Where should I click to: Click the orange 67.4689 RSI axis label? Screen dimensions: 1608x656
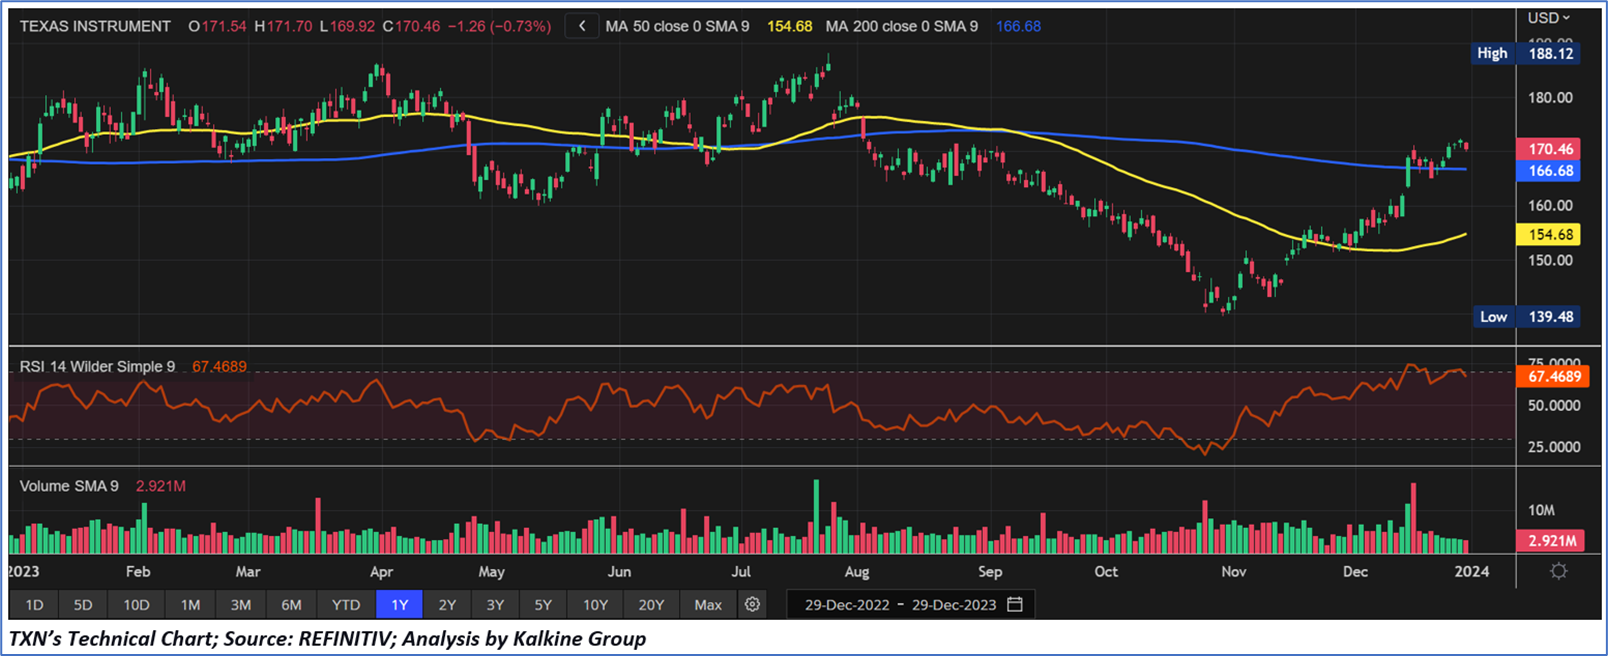click(x=1553, y=377)
